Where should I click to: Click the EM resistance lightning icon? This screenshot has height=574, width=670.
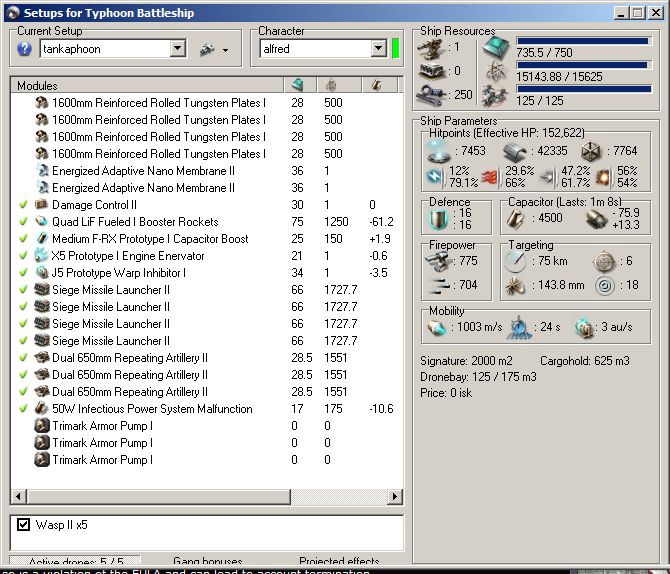pos(436,177)
